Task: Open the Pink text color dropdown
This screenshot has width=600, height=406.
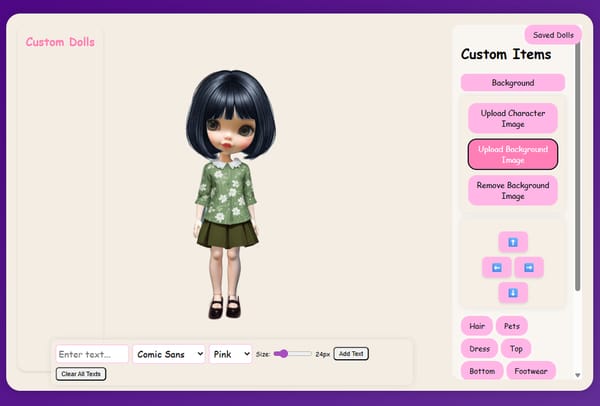Action: click(230, 354)
